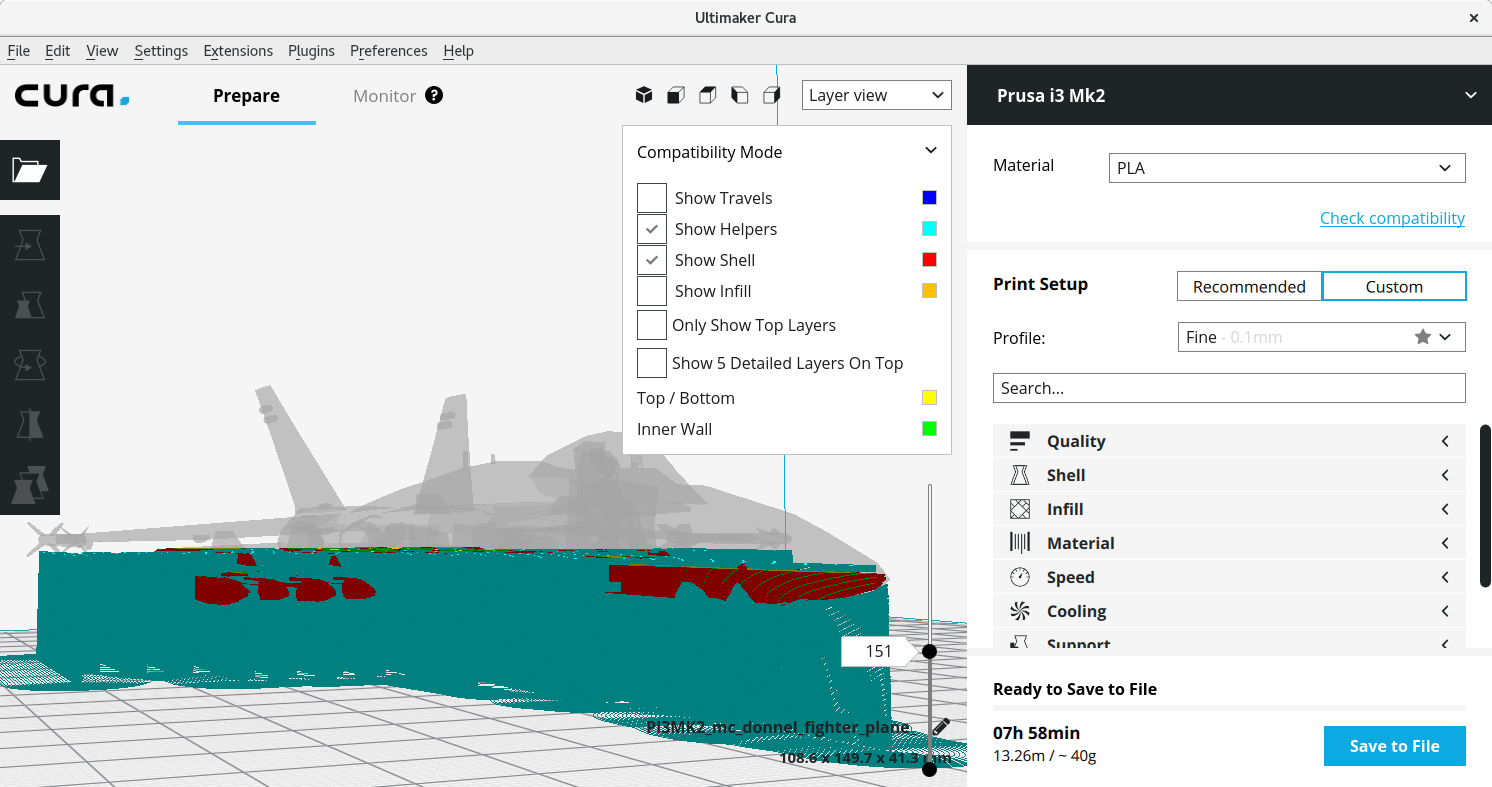Open the PLA material dropdown
Viewport: 1492px width, 787px height.
point(1287,168)
